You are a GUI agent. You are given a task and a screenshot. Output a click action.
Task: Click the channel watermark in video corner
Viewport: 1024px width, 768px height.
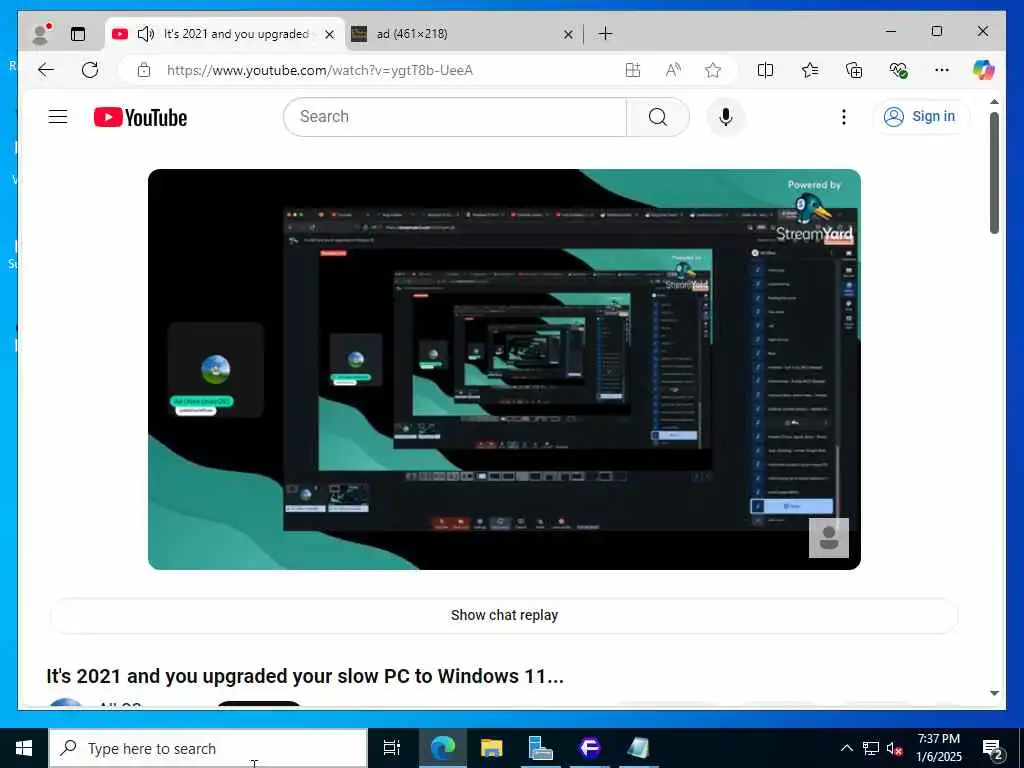pyautogui.click(x=829, y=538)
